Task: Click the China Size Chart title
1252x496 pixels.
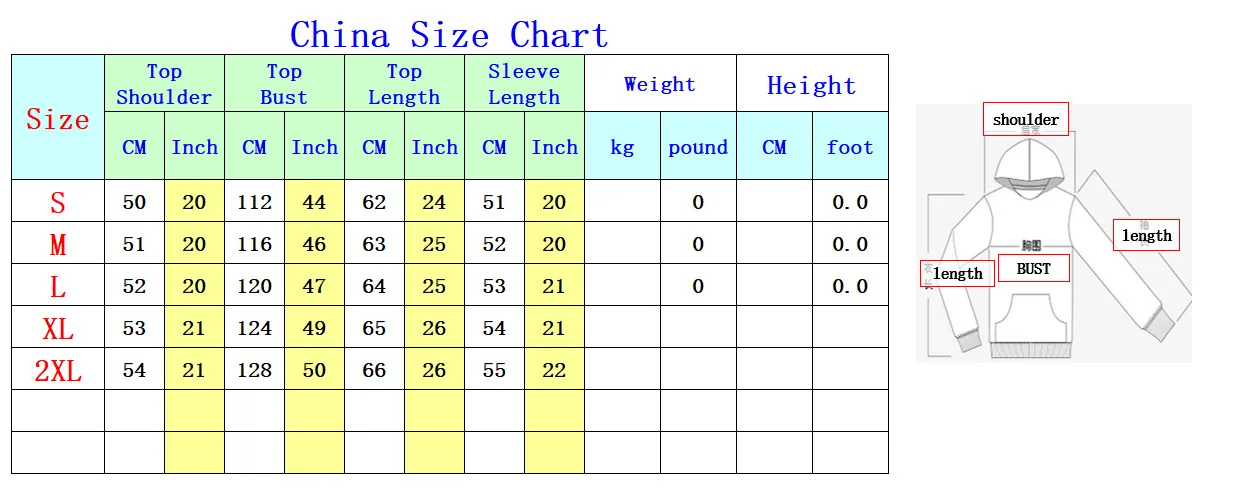Action: [449, 35]
